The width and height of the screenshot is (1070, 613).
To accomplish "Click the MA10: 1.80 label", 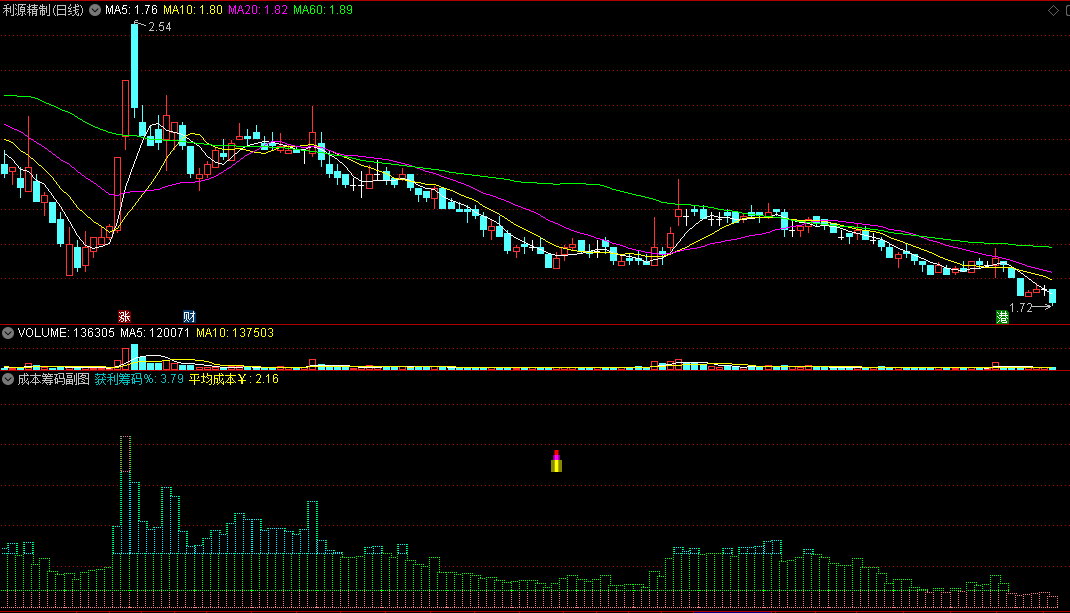I will pos(192,10).
